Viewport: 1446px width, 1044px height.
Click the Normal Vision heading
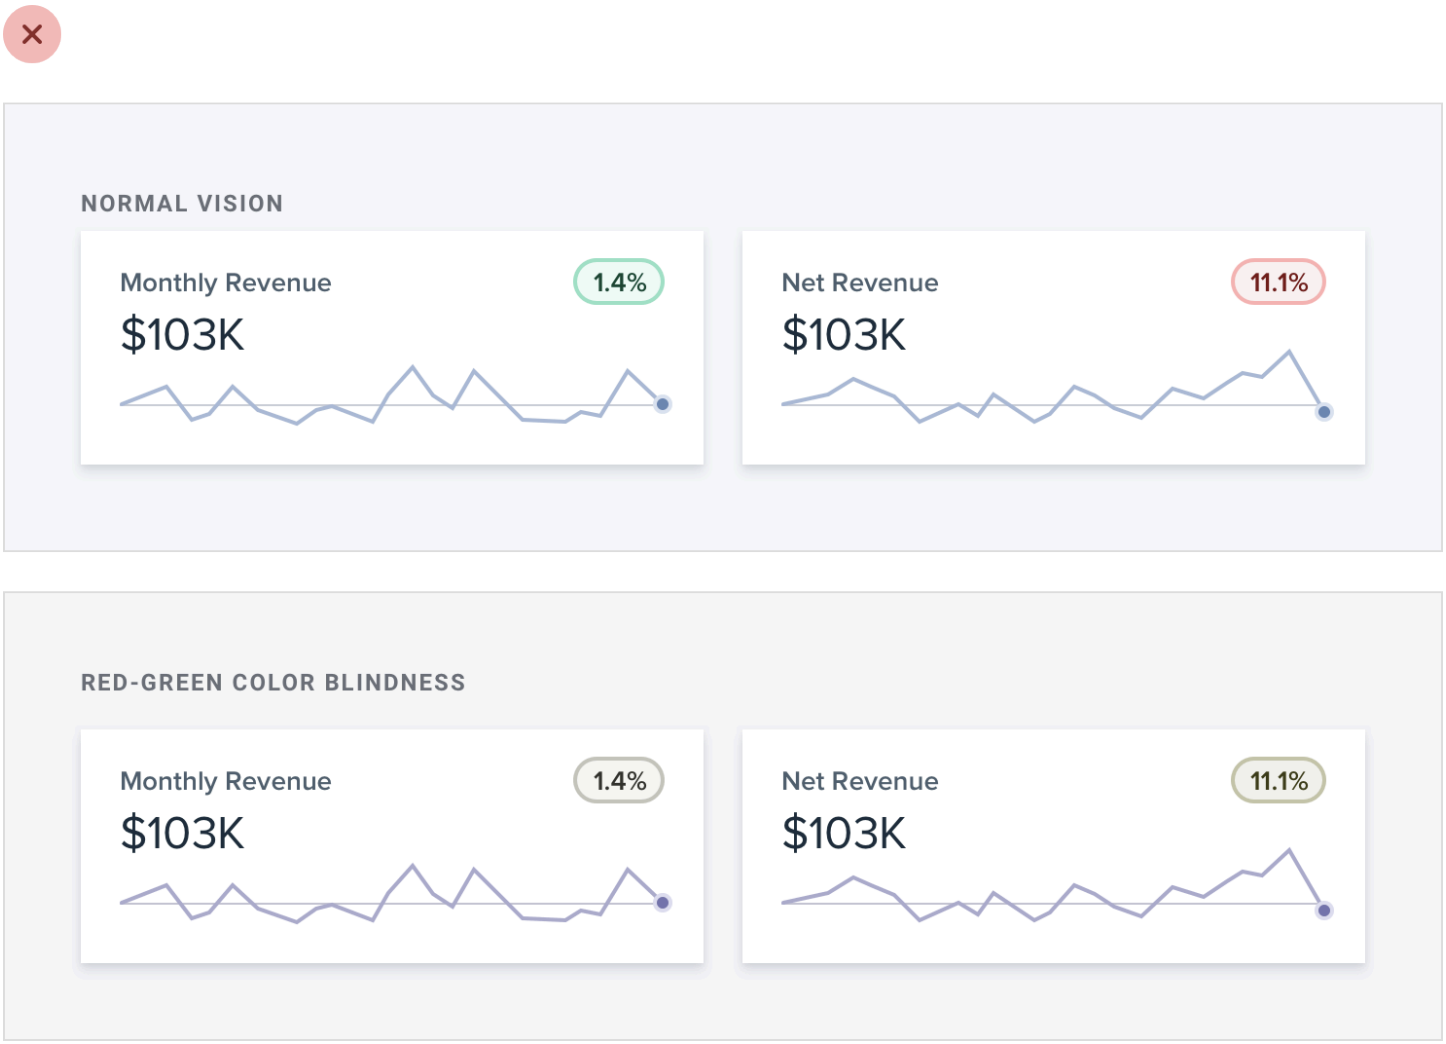click(x=182, y=204)
